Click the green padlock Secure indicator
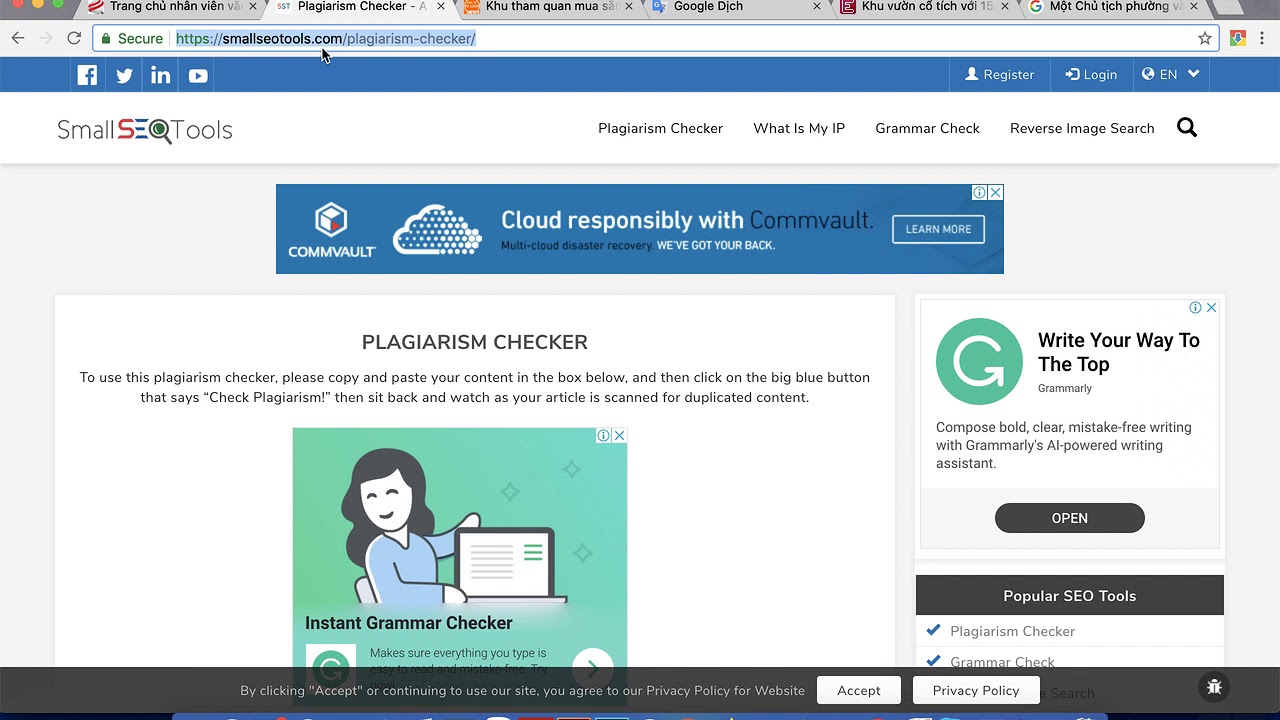Image resolution: width=1280 pixels, height=720 pixels. pyautogui.click(x=132, y=38)
